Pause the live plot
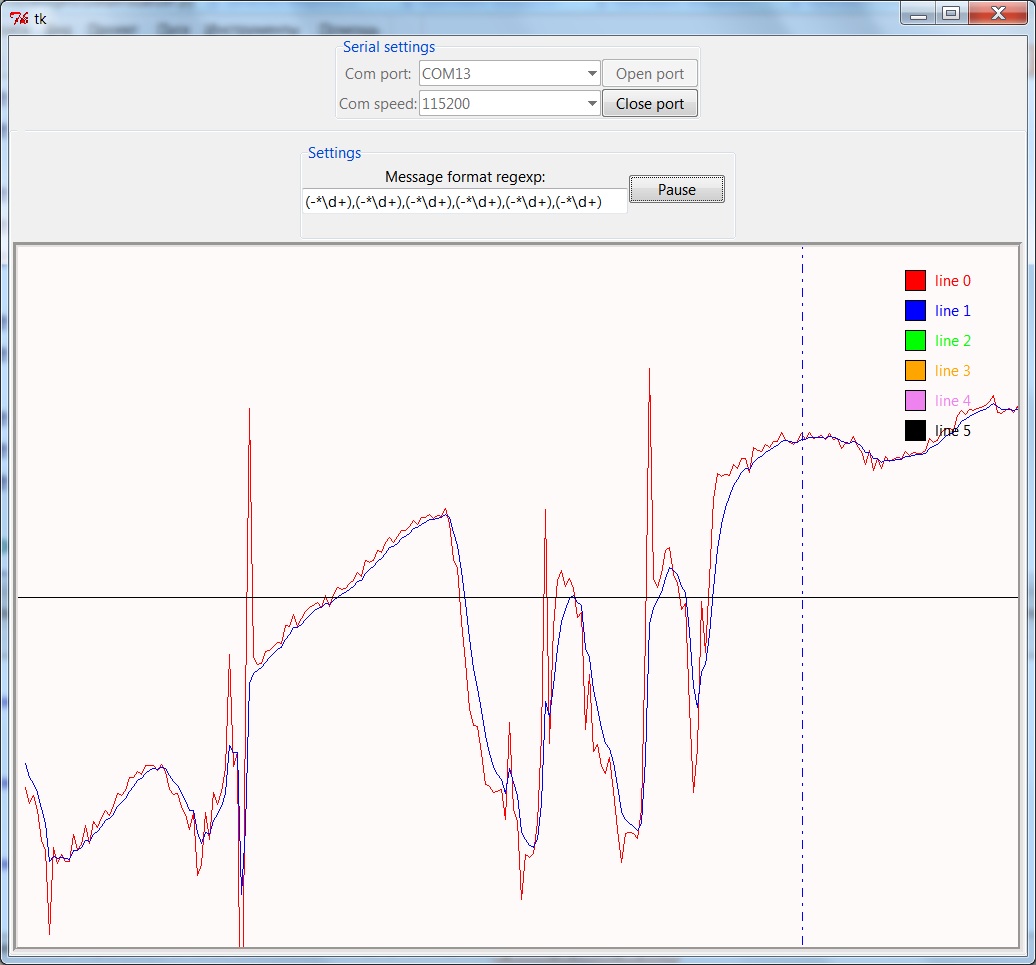 pos(677,190)
